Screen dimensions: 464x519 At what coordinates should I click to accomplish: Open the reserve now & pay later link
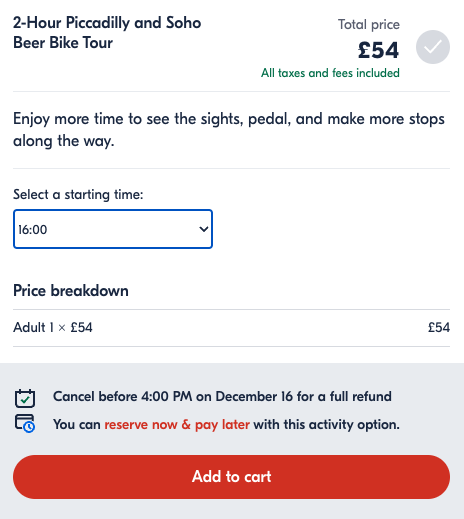pyautogui.click(x=177, y=424)
